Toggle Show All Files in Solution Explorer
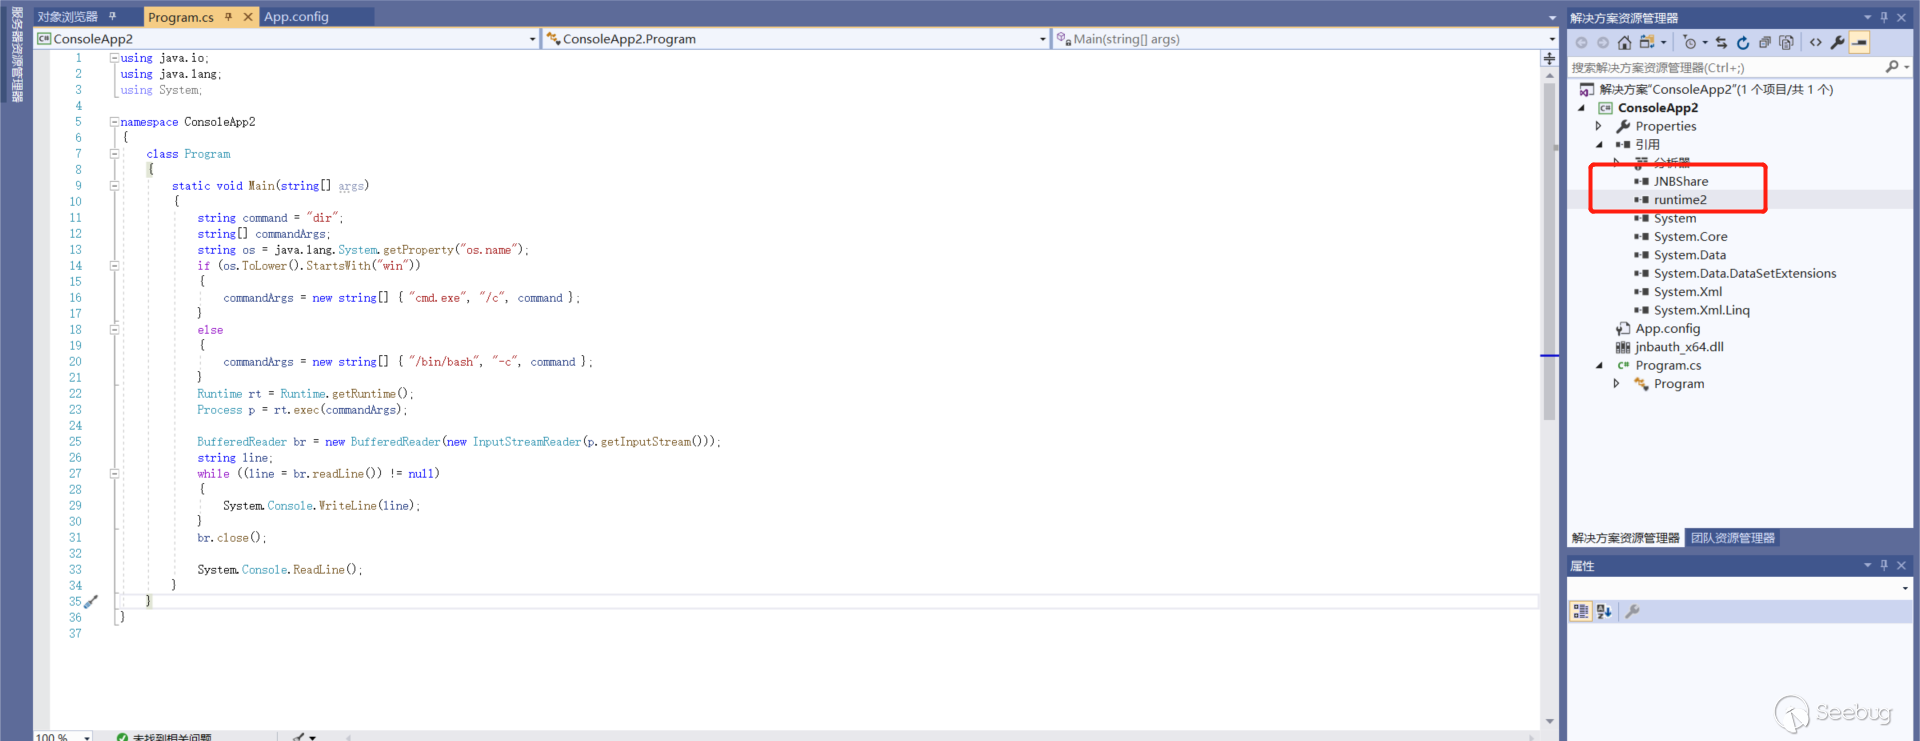Viewport: 1920px width, 741px height. point(1786,42)
